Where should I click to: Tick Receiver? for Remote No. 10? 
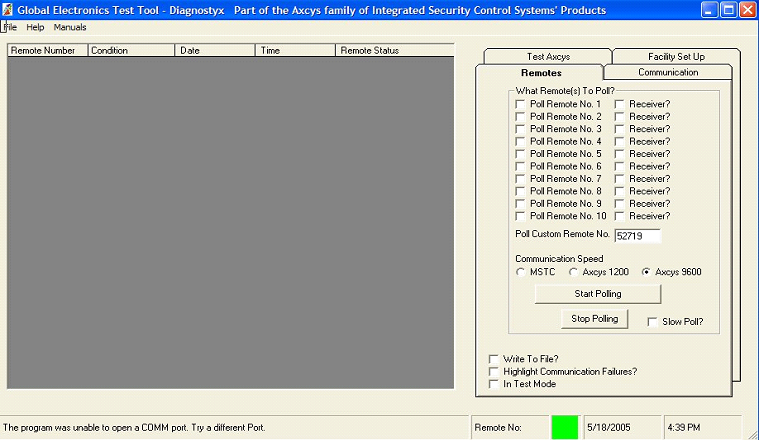click(619, 216)
